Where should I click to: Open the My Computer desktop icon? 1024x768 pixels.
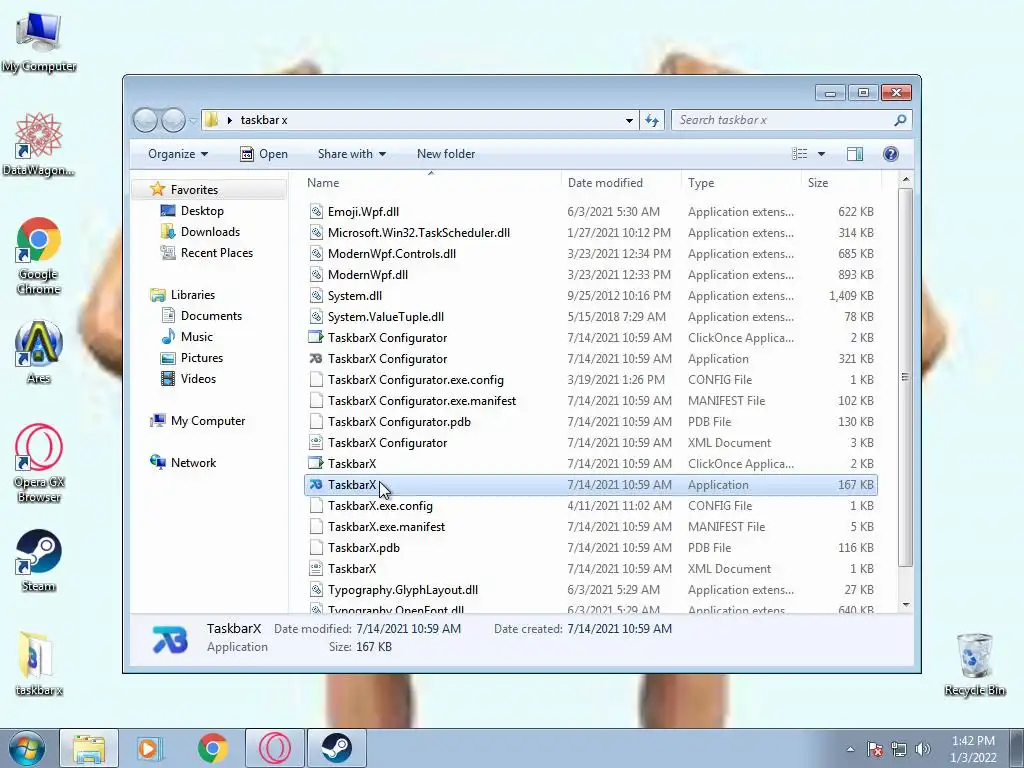[x=39, y=42]
